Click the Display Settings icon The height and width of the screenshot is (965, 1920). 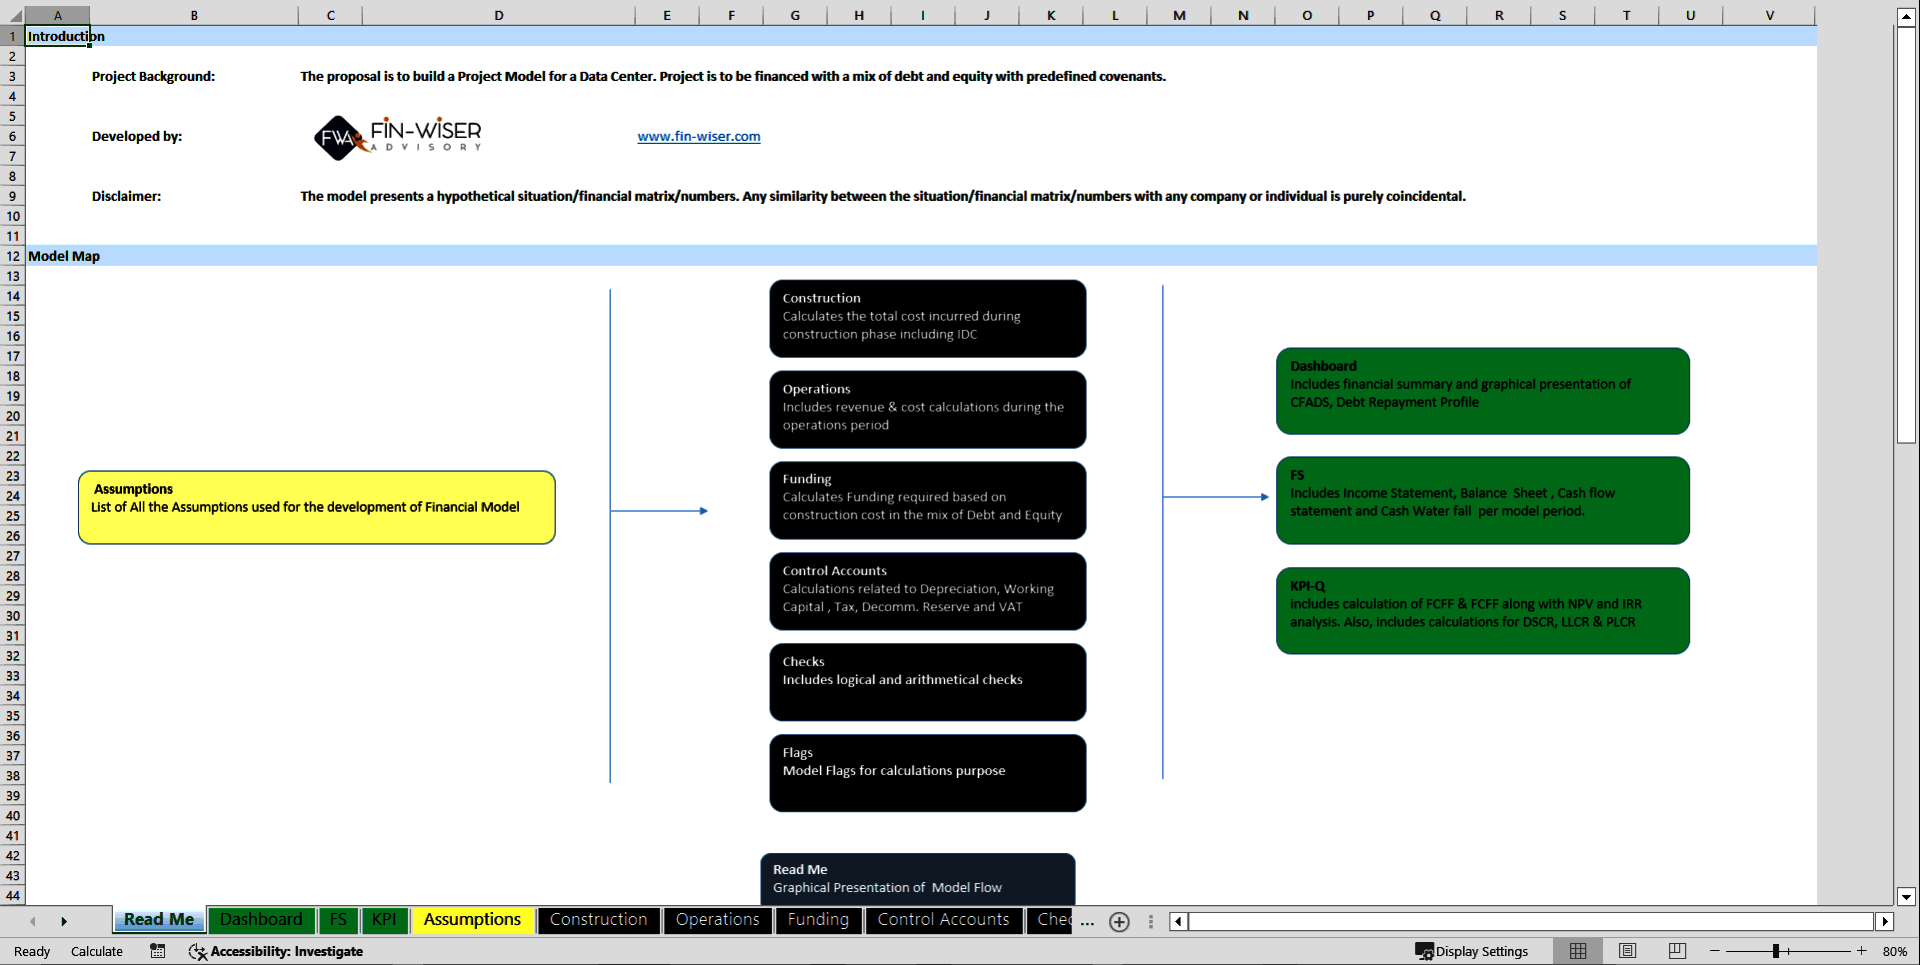pos(1427,951)
